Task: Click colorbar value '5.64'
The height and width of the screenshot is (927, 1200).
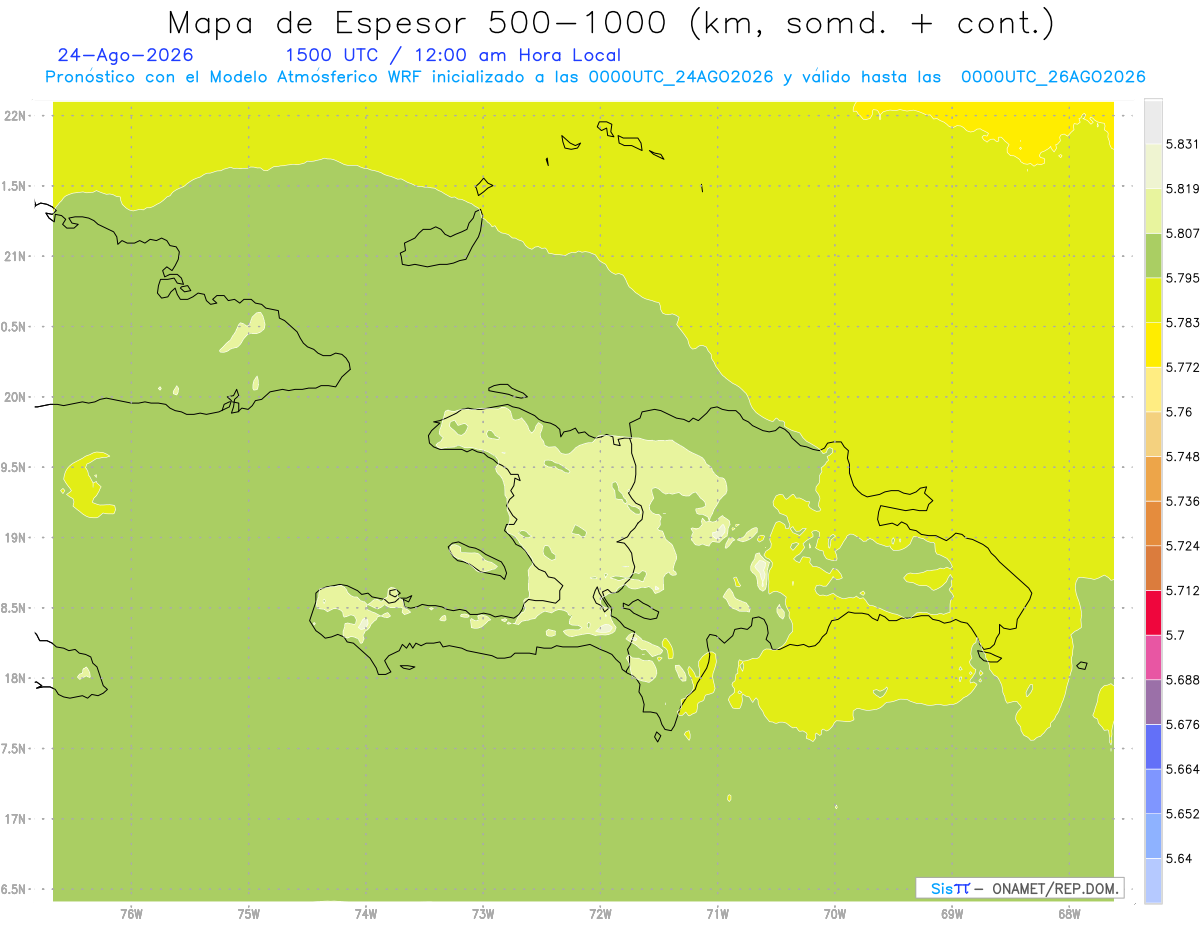Action: click(x=1179, y=858)
